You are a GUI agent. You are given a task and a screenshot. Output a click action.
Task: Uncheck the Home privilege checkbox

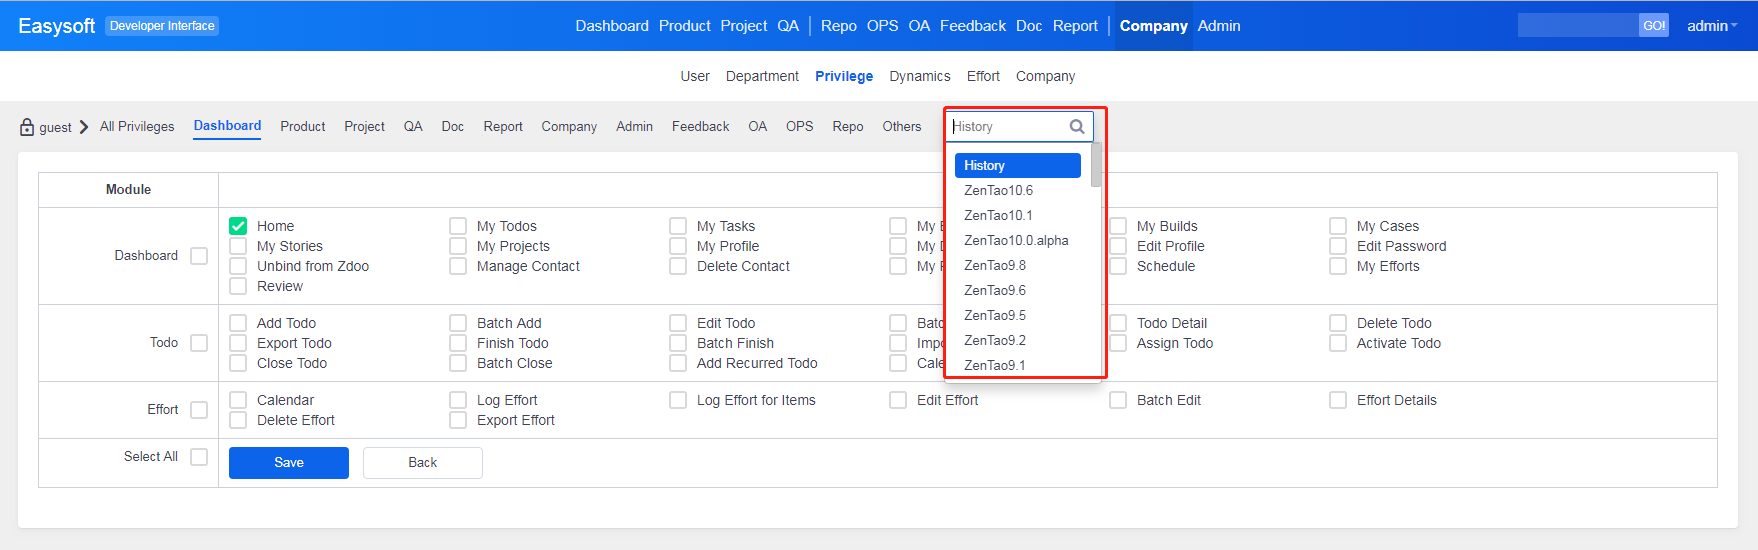(x=238, y=226)
